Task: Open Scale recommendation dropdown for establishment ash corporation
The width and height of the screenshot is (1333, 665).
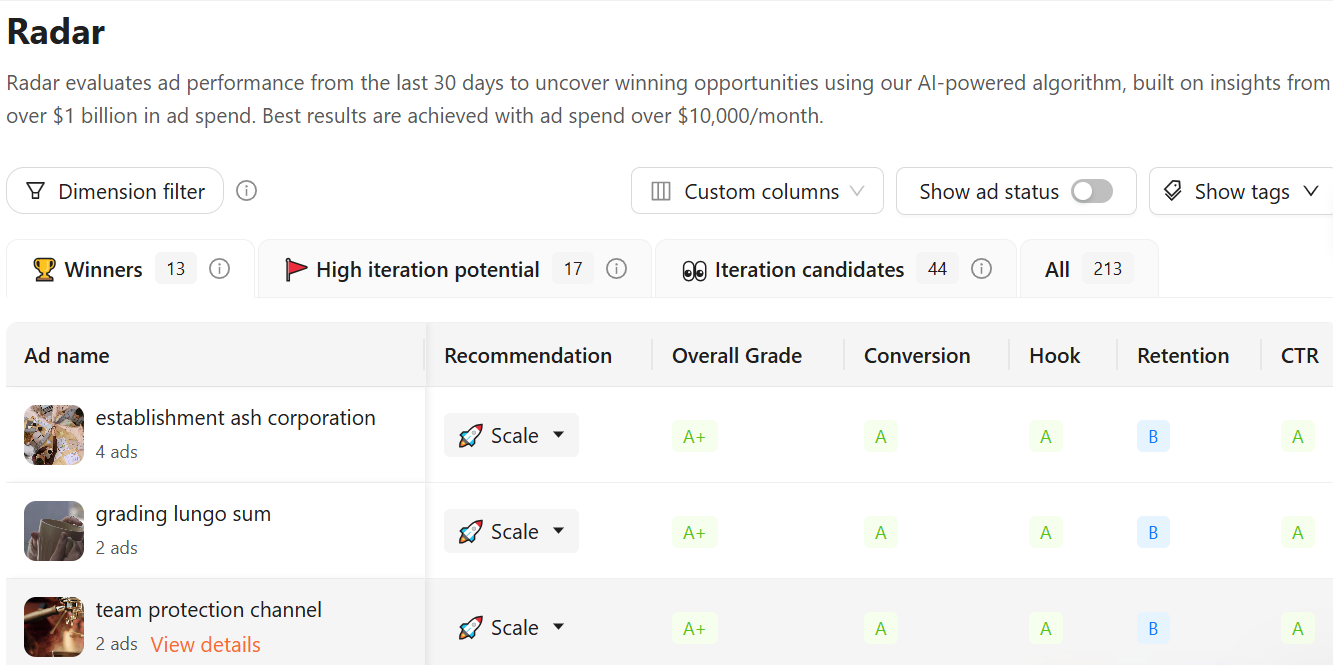Action: point(511,435)
